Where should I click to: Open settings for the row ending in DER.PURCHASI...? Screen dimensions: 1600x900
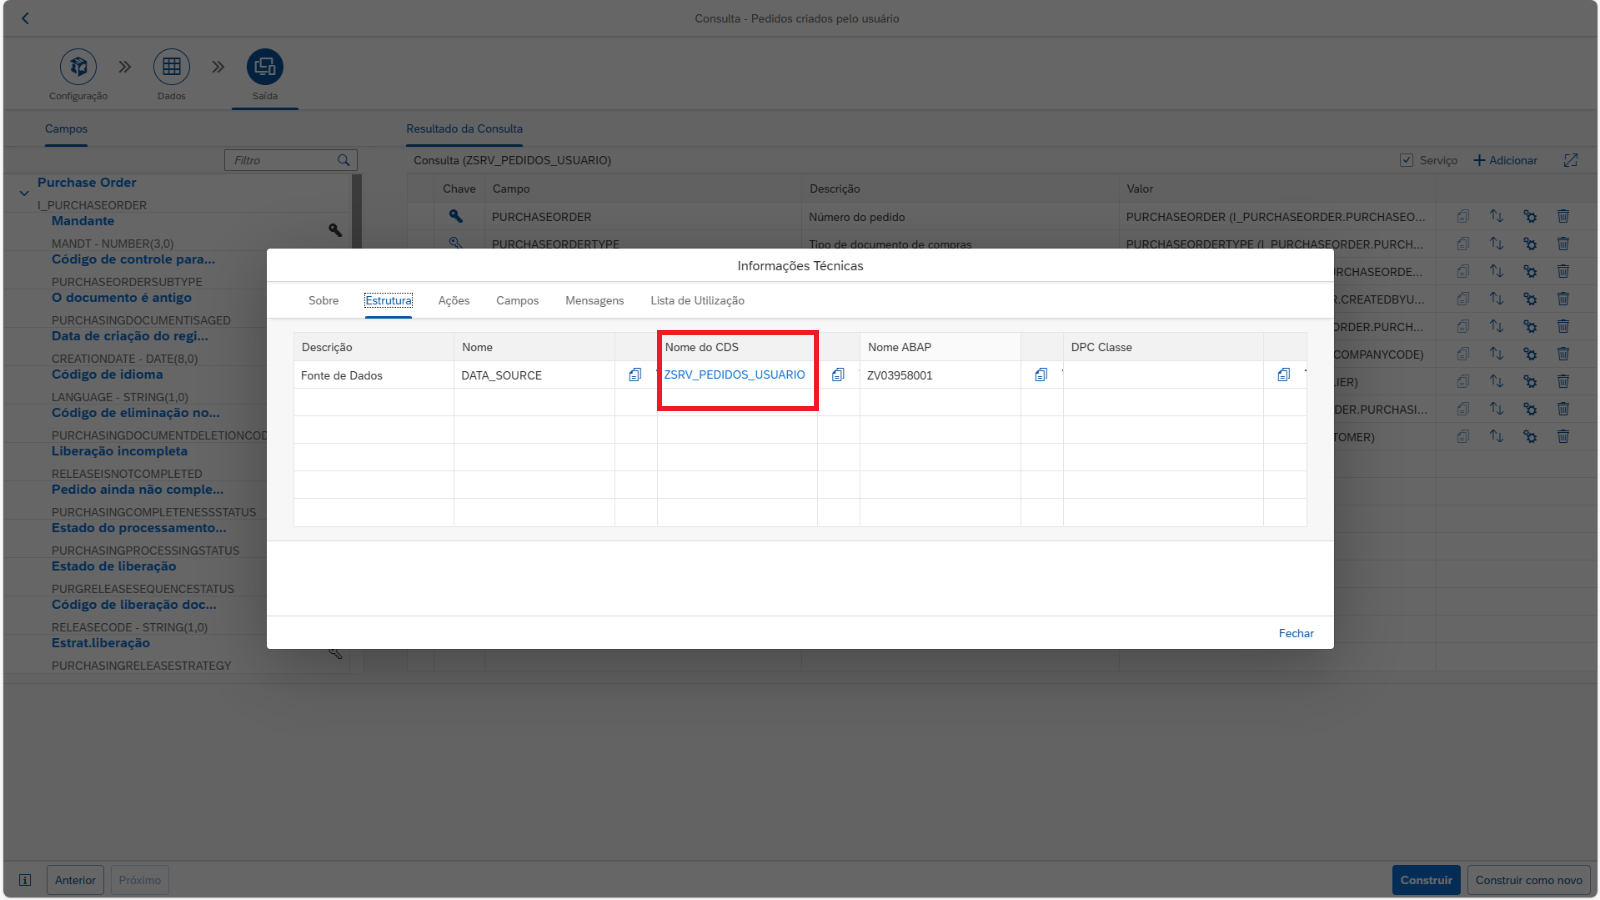click(x=1530, y=409)
